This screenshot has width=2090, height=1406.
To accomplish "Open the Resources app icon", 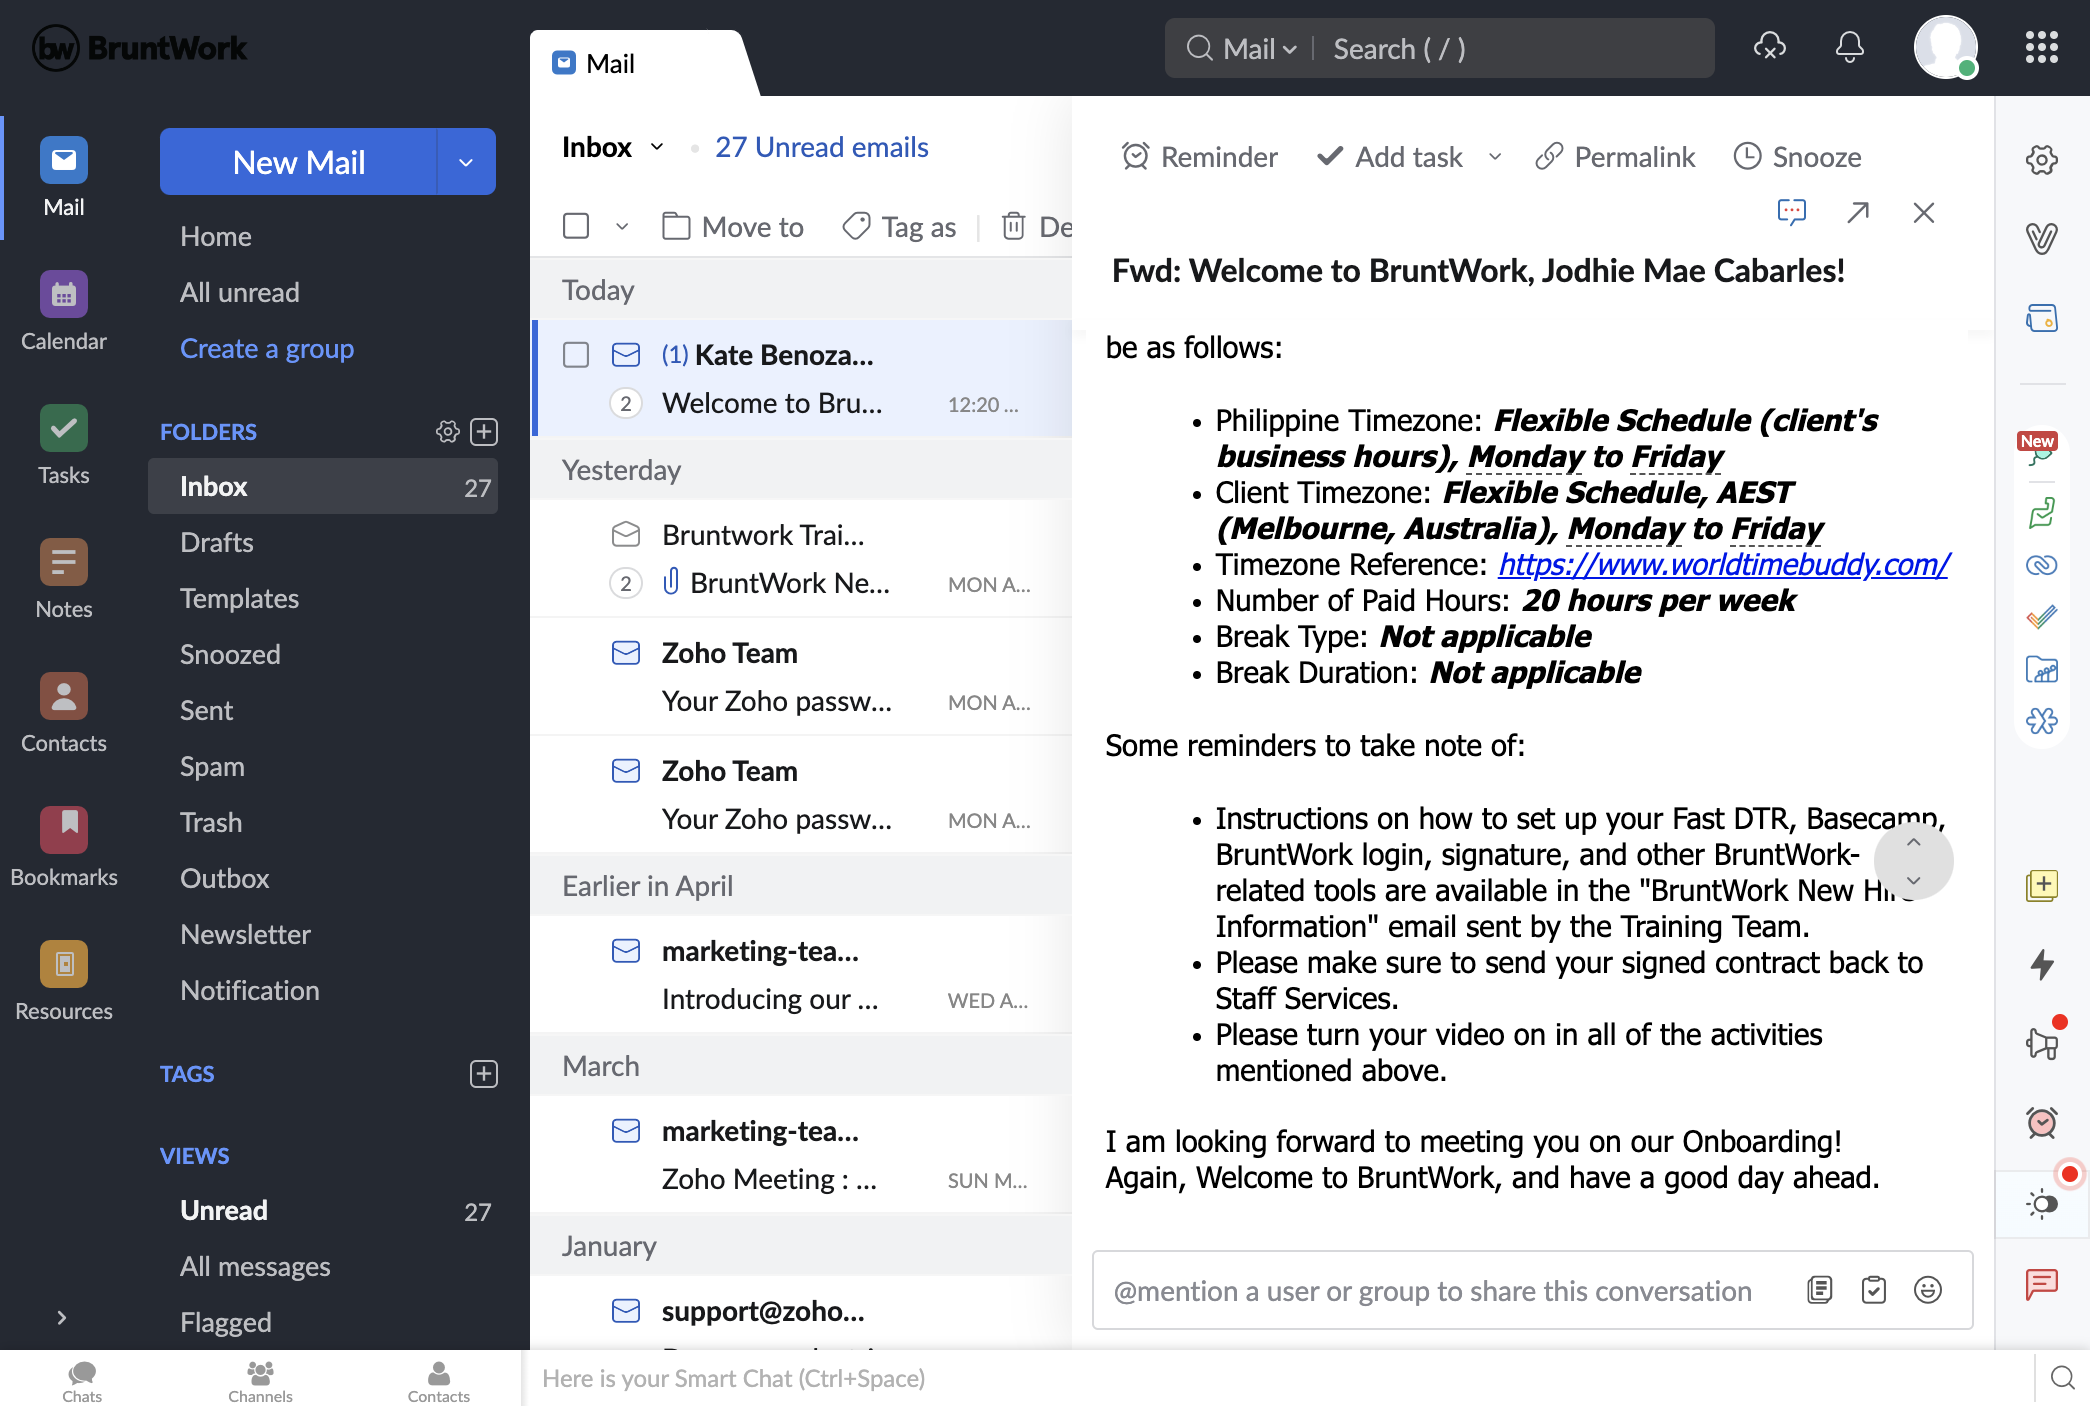I will coord(63,981).
